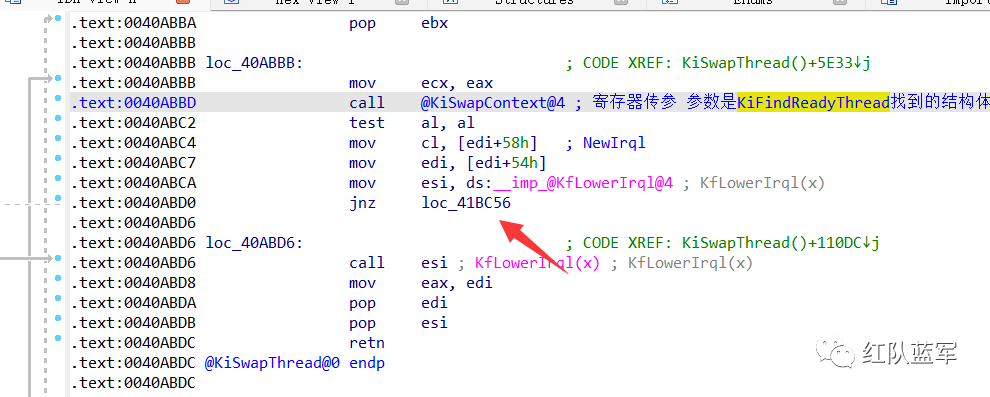Viewport: 990px width, 397px height.
Task: Click the 'edi, [edi+54h]' operand
Action: click(484, 163)
